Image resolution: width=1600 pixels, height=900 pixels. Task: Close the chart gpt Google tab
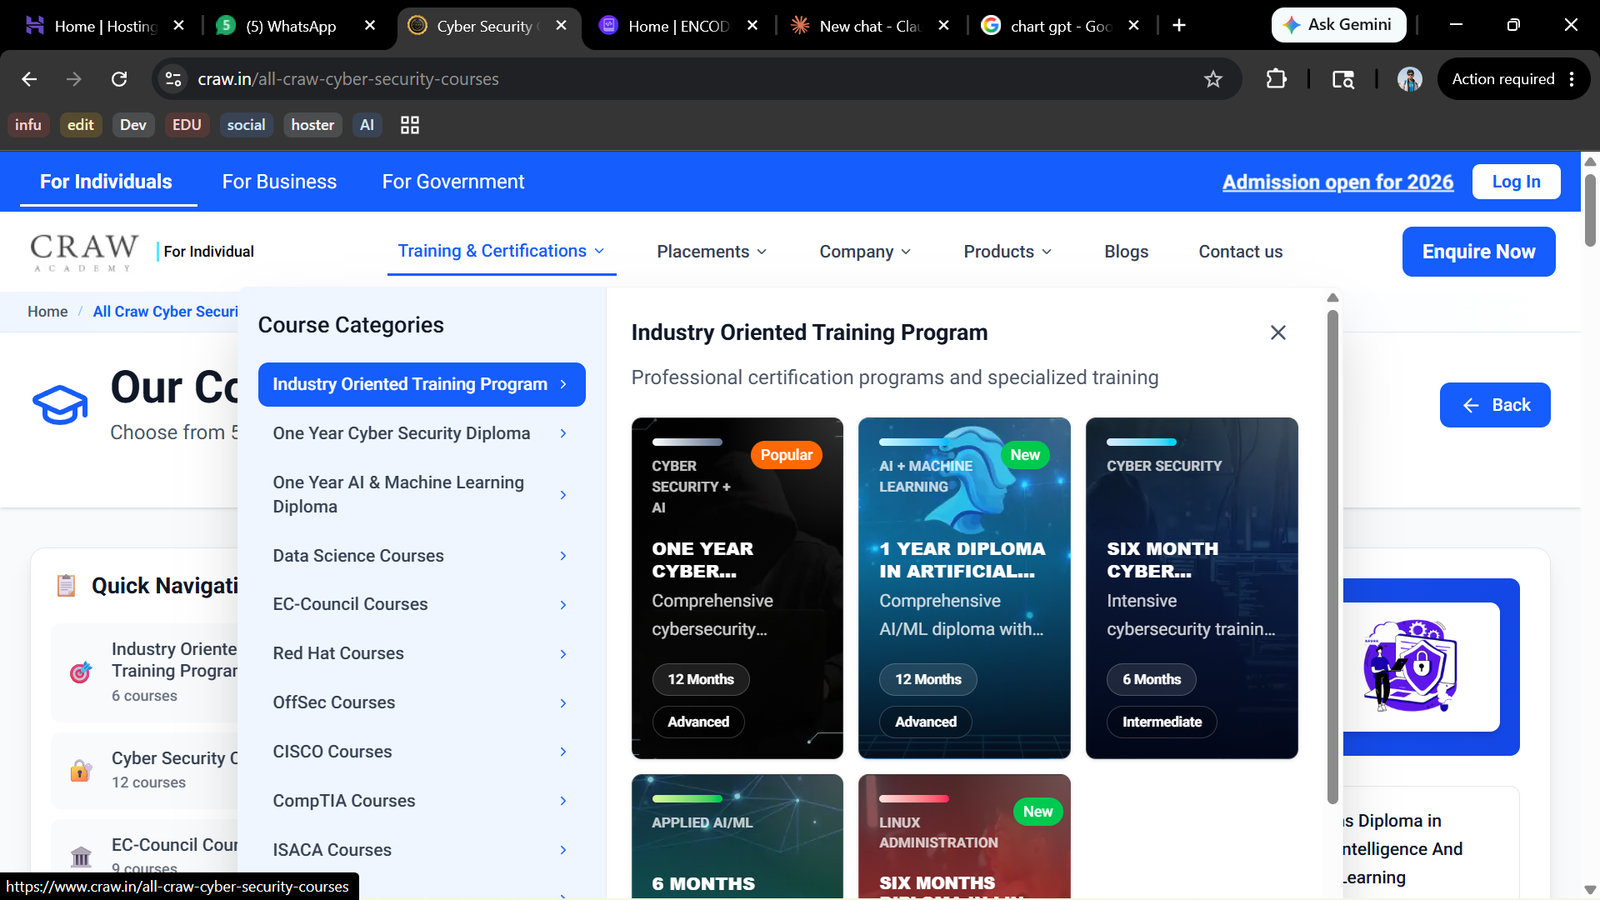1134,26
